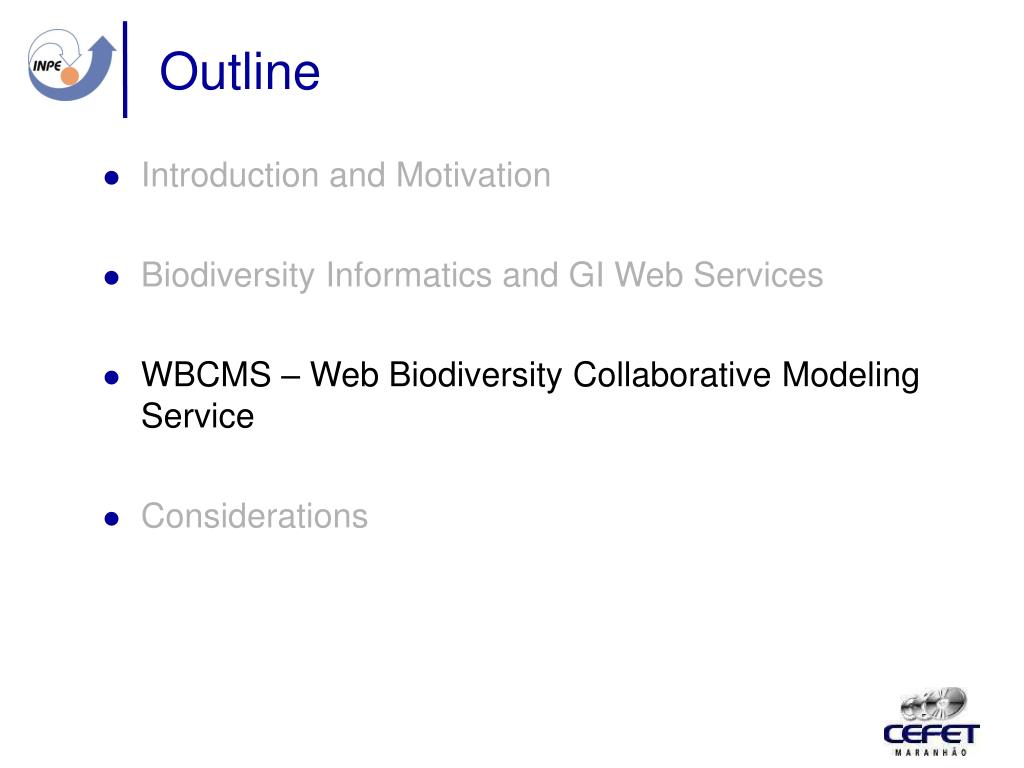Click the bullet beside the WBCMS item
Viewport: 1024px width, 768px height.
112,377
